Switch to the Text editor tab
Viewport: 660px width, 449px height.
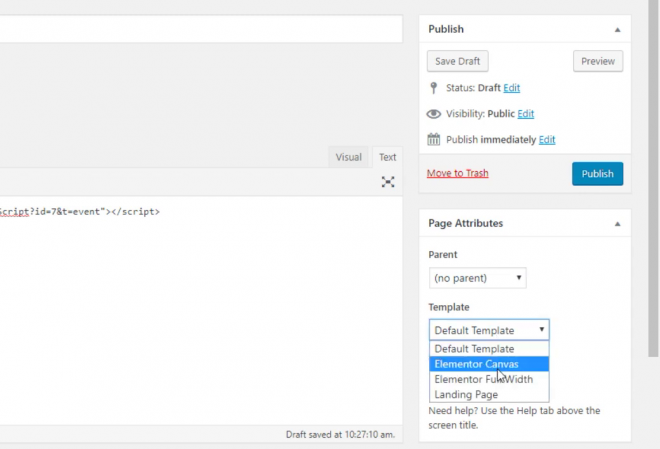[387, 157]
